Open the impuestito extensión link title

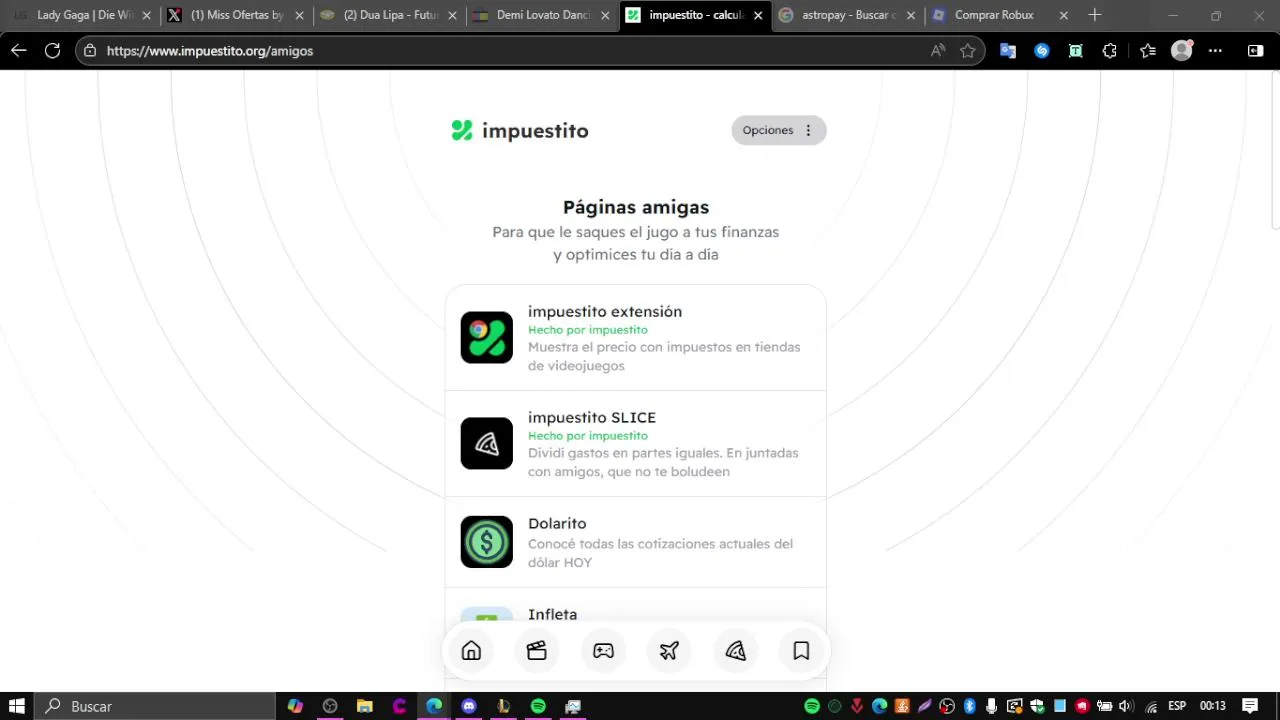pyautogui.click(x=605, y=311)
